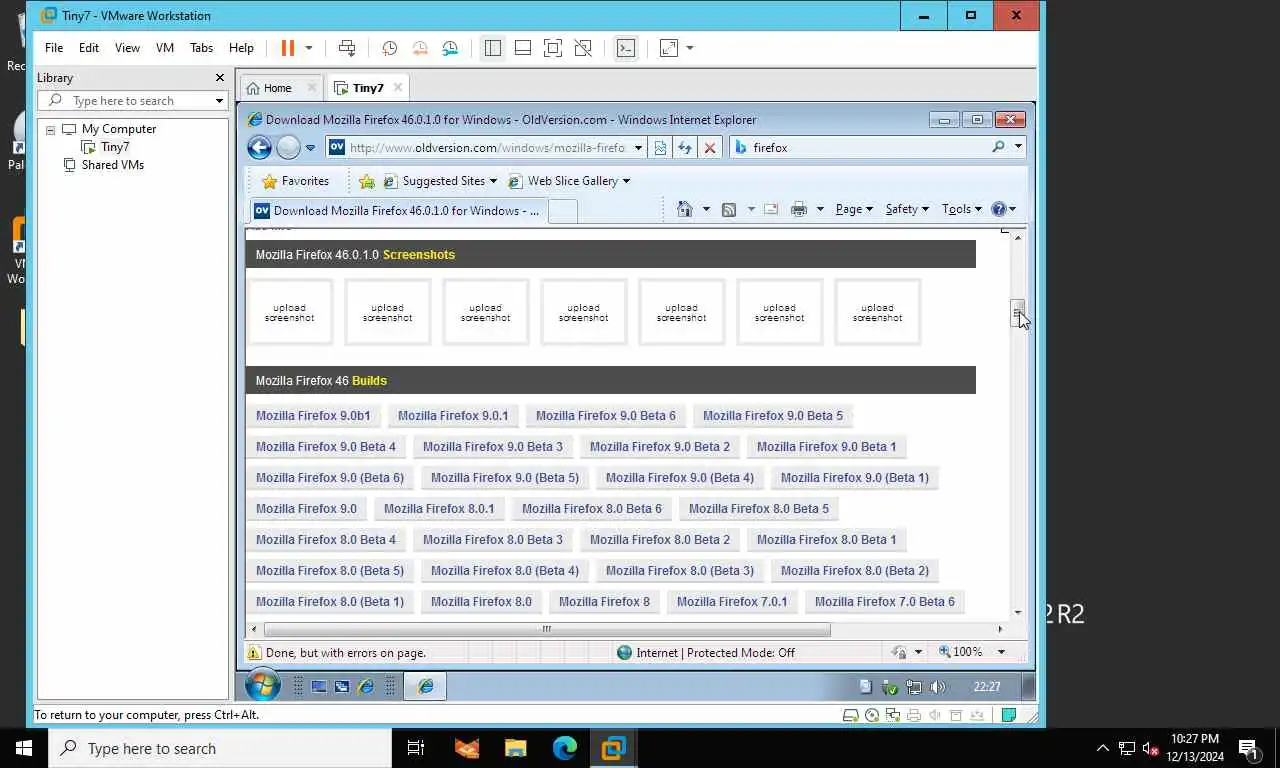Close the Library panel
This screenshot has height=768, width=1280.
pos(220,78)
